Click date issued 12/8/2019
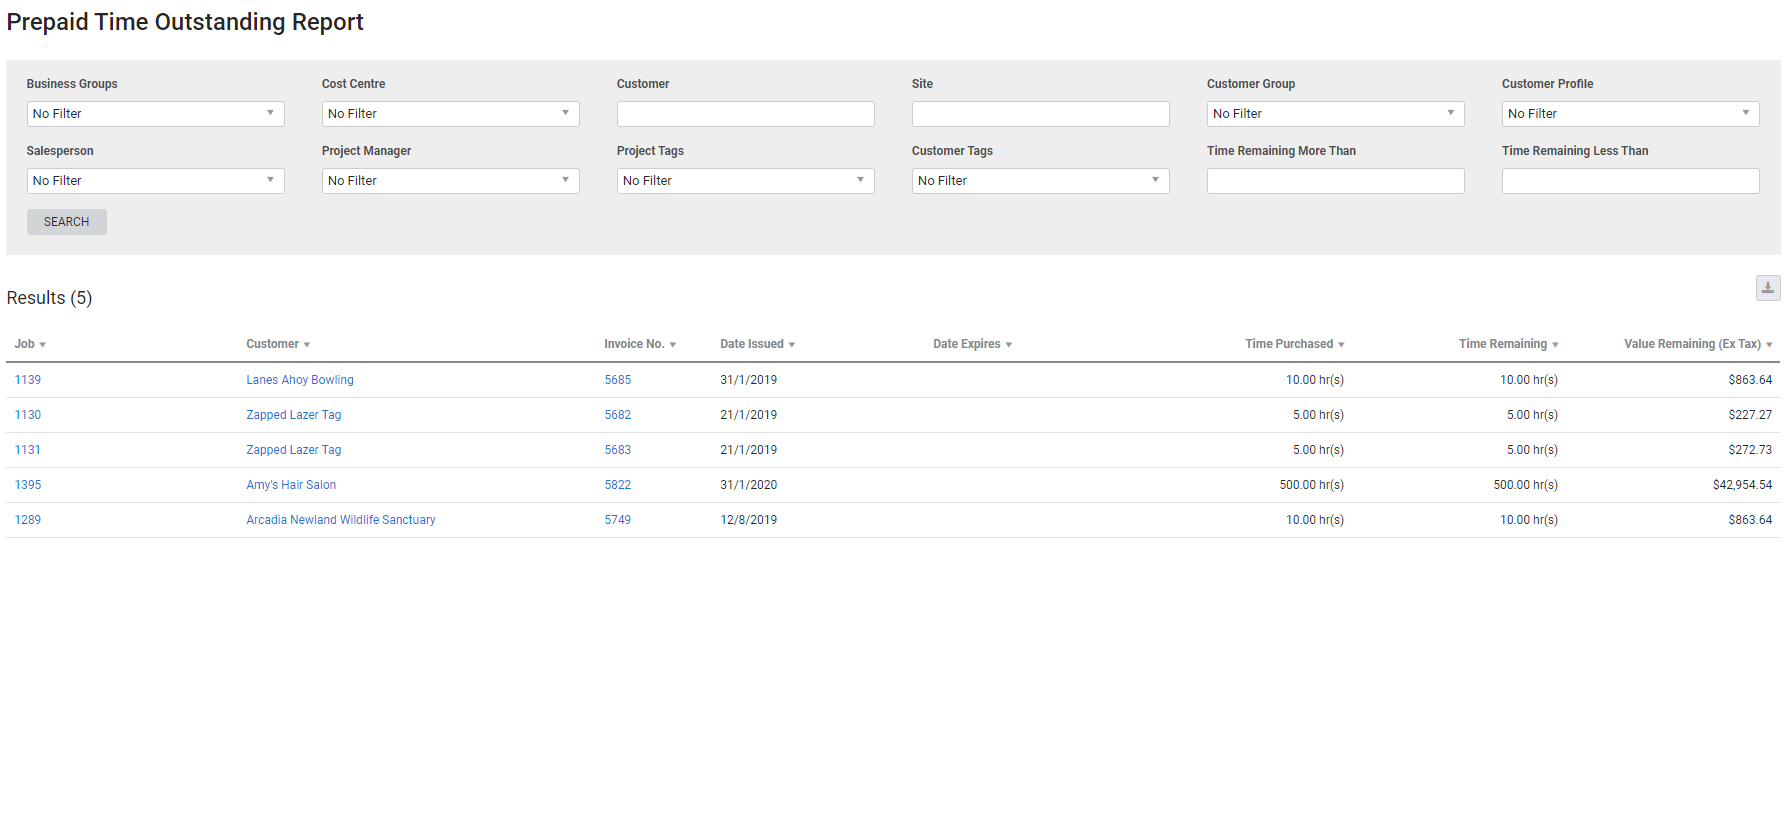 click(x=749, y=520)
